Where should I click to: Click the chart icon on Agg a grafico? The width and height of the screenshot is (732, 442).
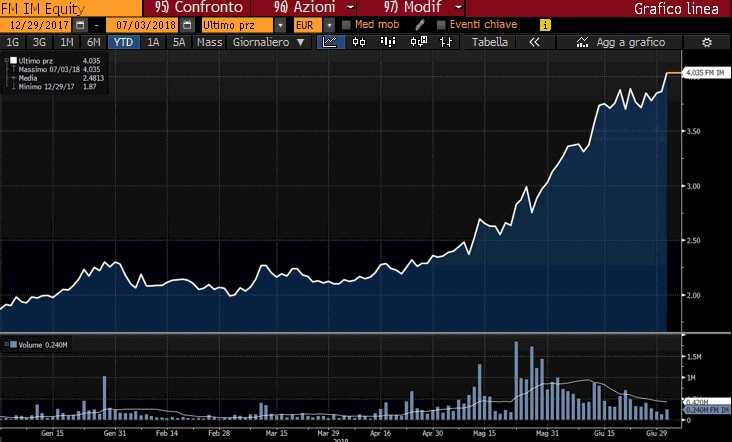click(582, 42)
